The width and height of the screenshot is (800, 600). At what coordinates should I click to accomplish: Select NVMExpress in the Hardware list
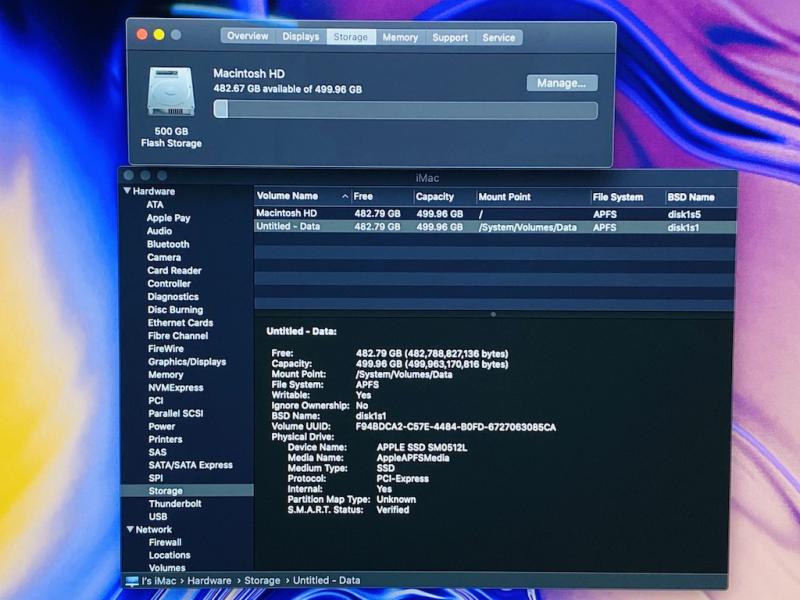(175, 387)
